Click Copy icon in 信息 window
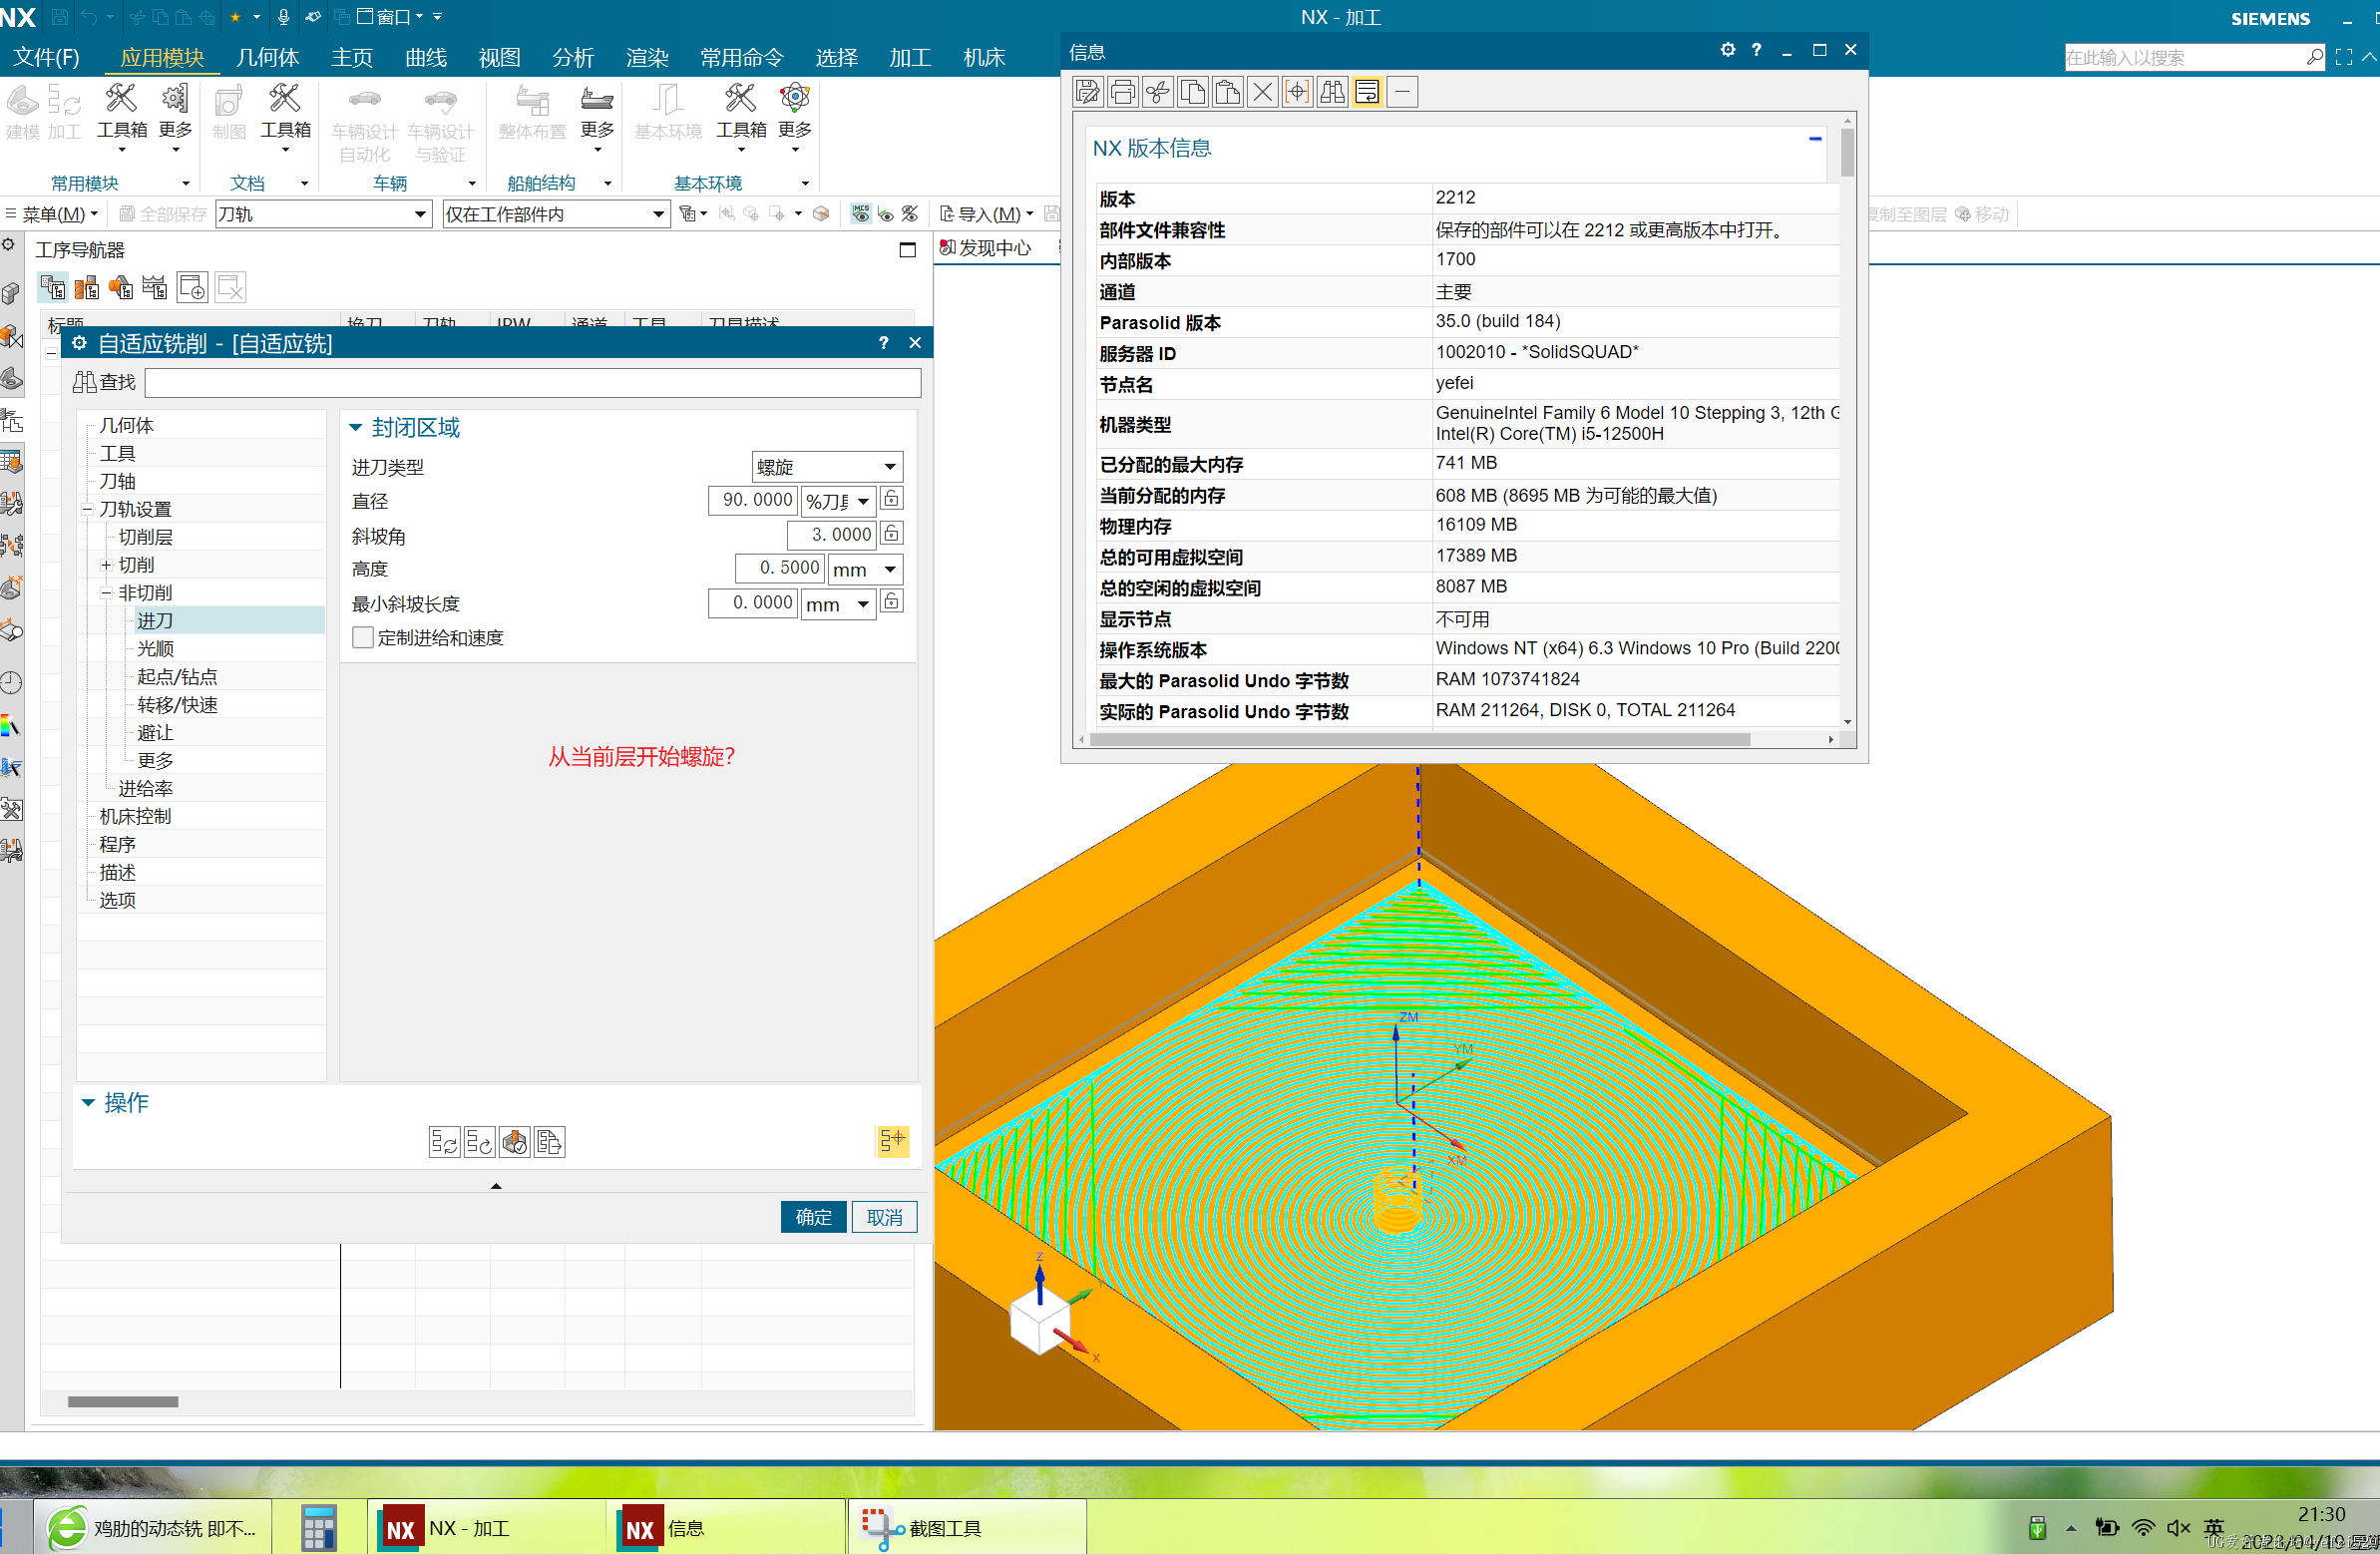Viewport: 2380px width, 1554px height. (1193, 92)
